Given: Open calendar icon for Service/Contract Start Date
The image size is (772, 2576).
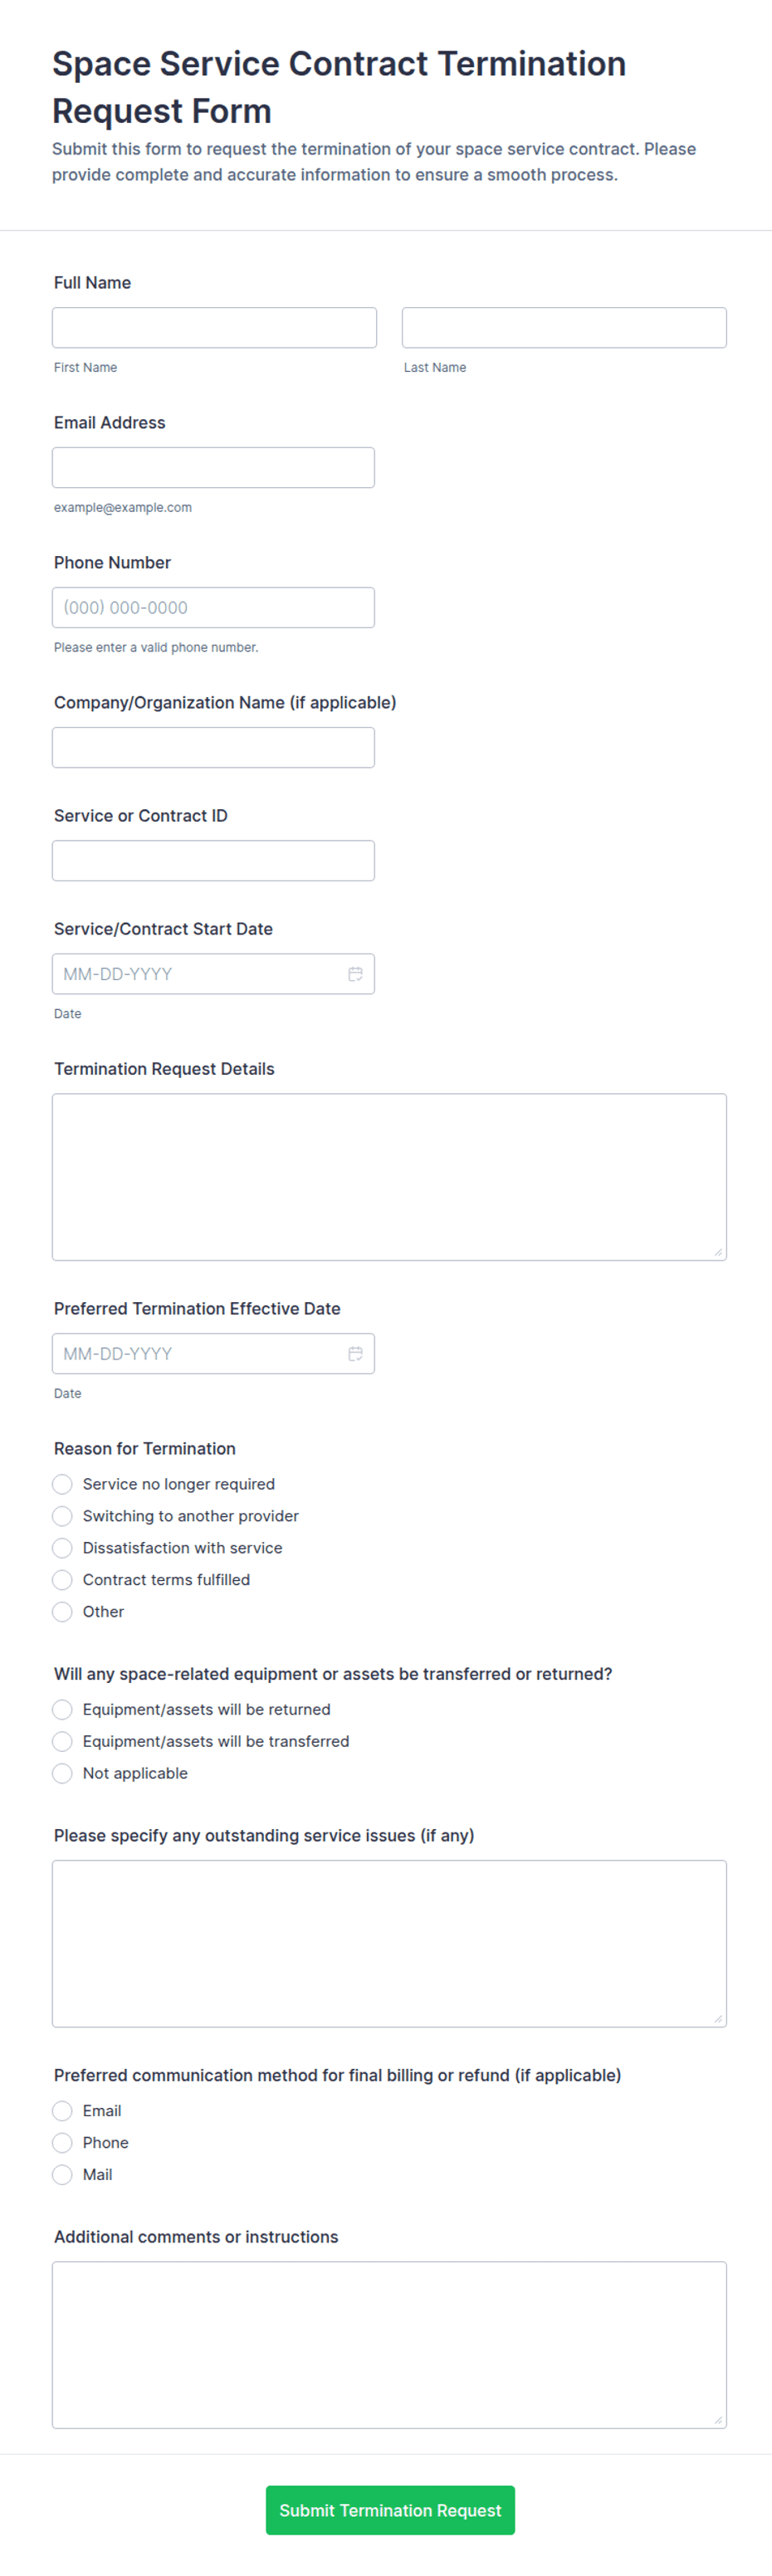Looking at the screenshot, I should tap(355, 974).
